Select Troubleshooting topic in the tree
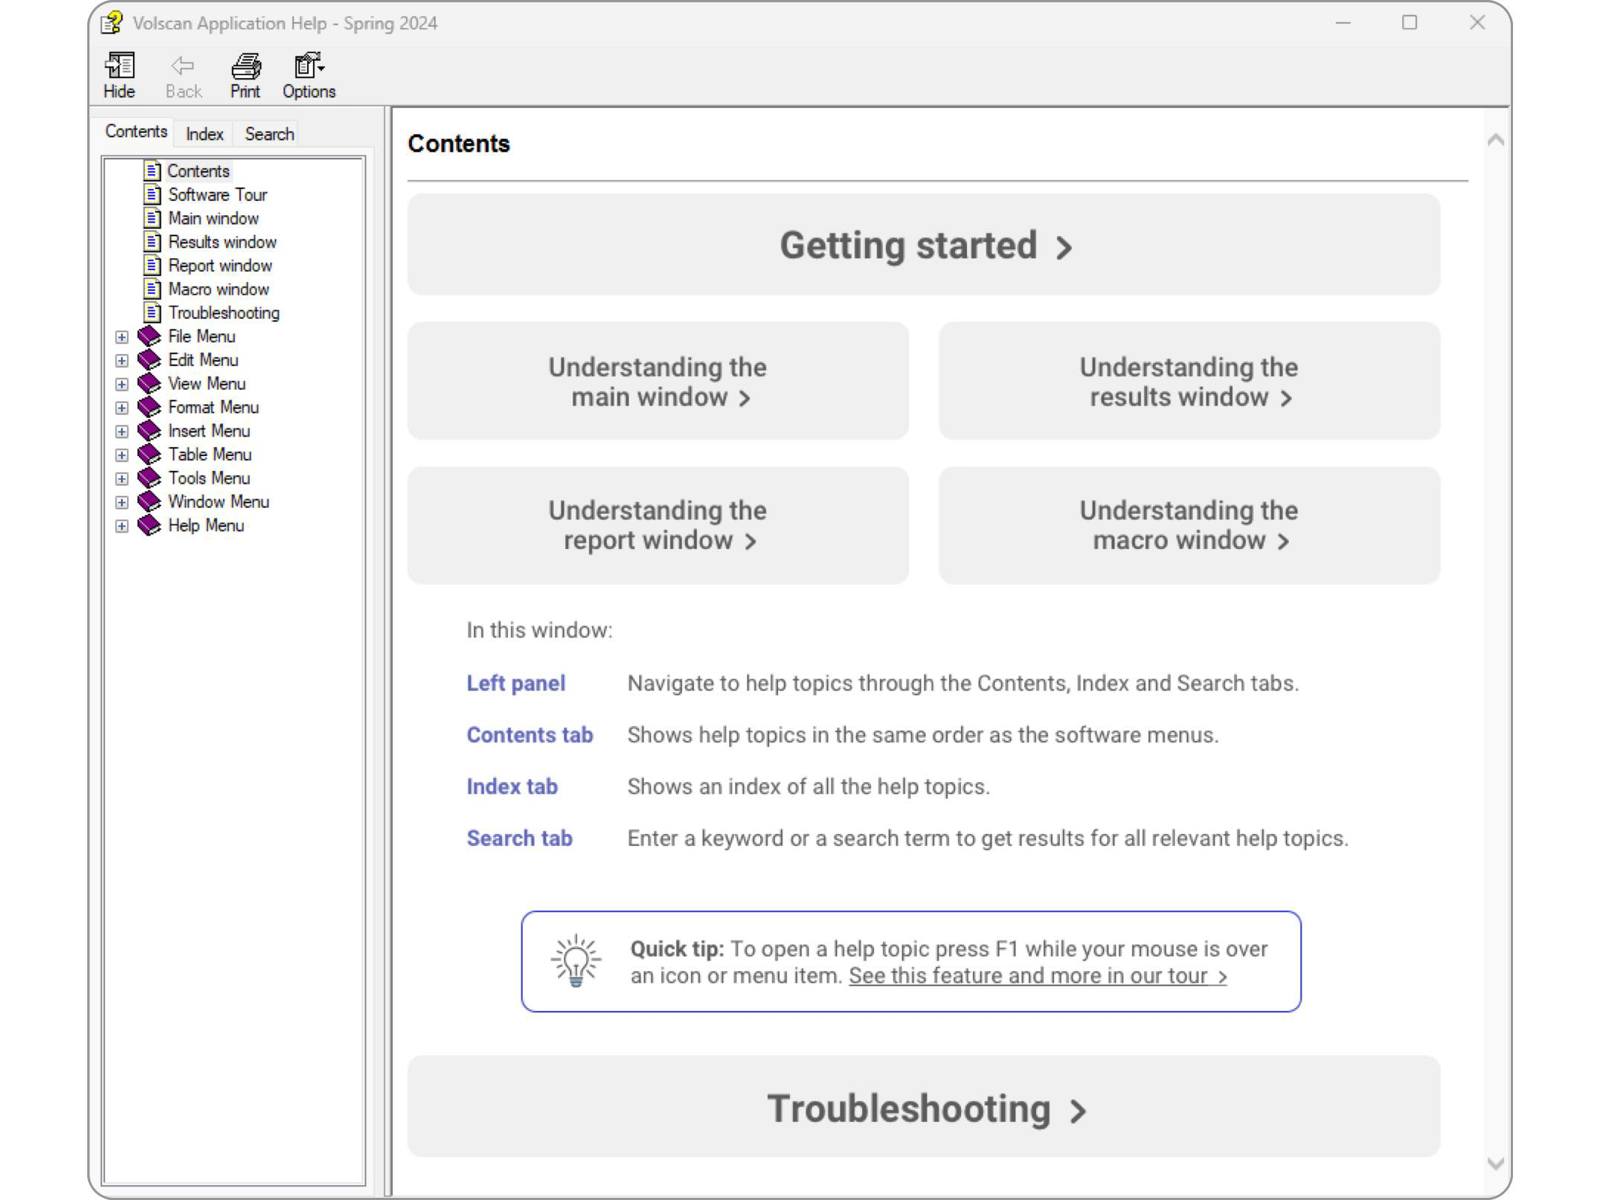 tap(223, 313)
